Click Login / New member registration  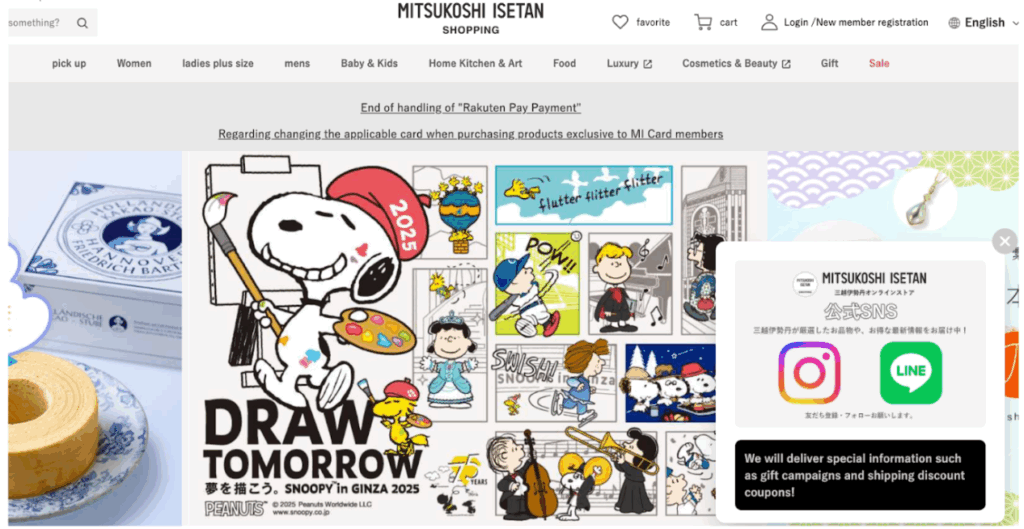pyautogui.click(x=856, y=22)
